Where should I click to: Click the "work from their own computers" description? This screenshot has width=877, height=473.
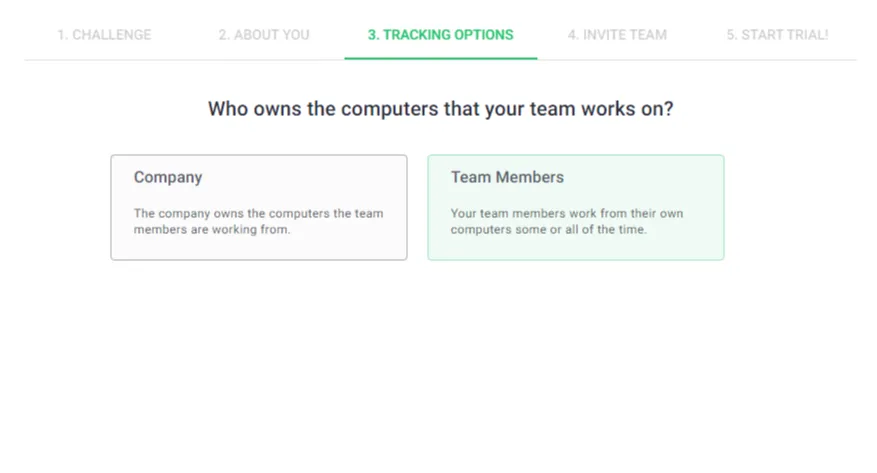click(x=567, y=221)
